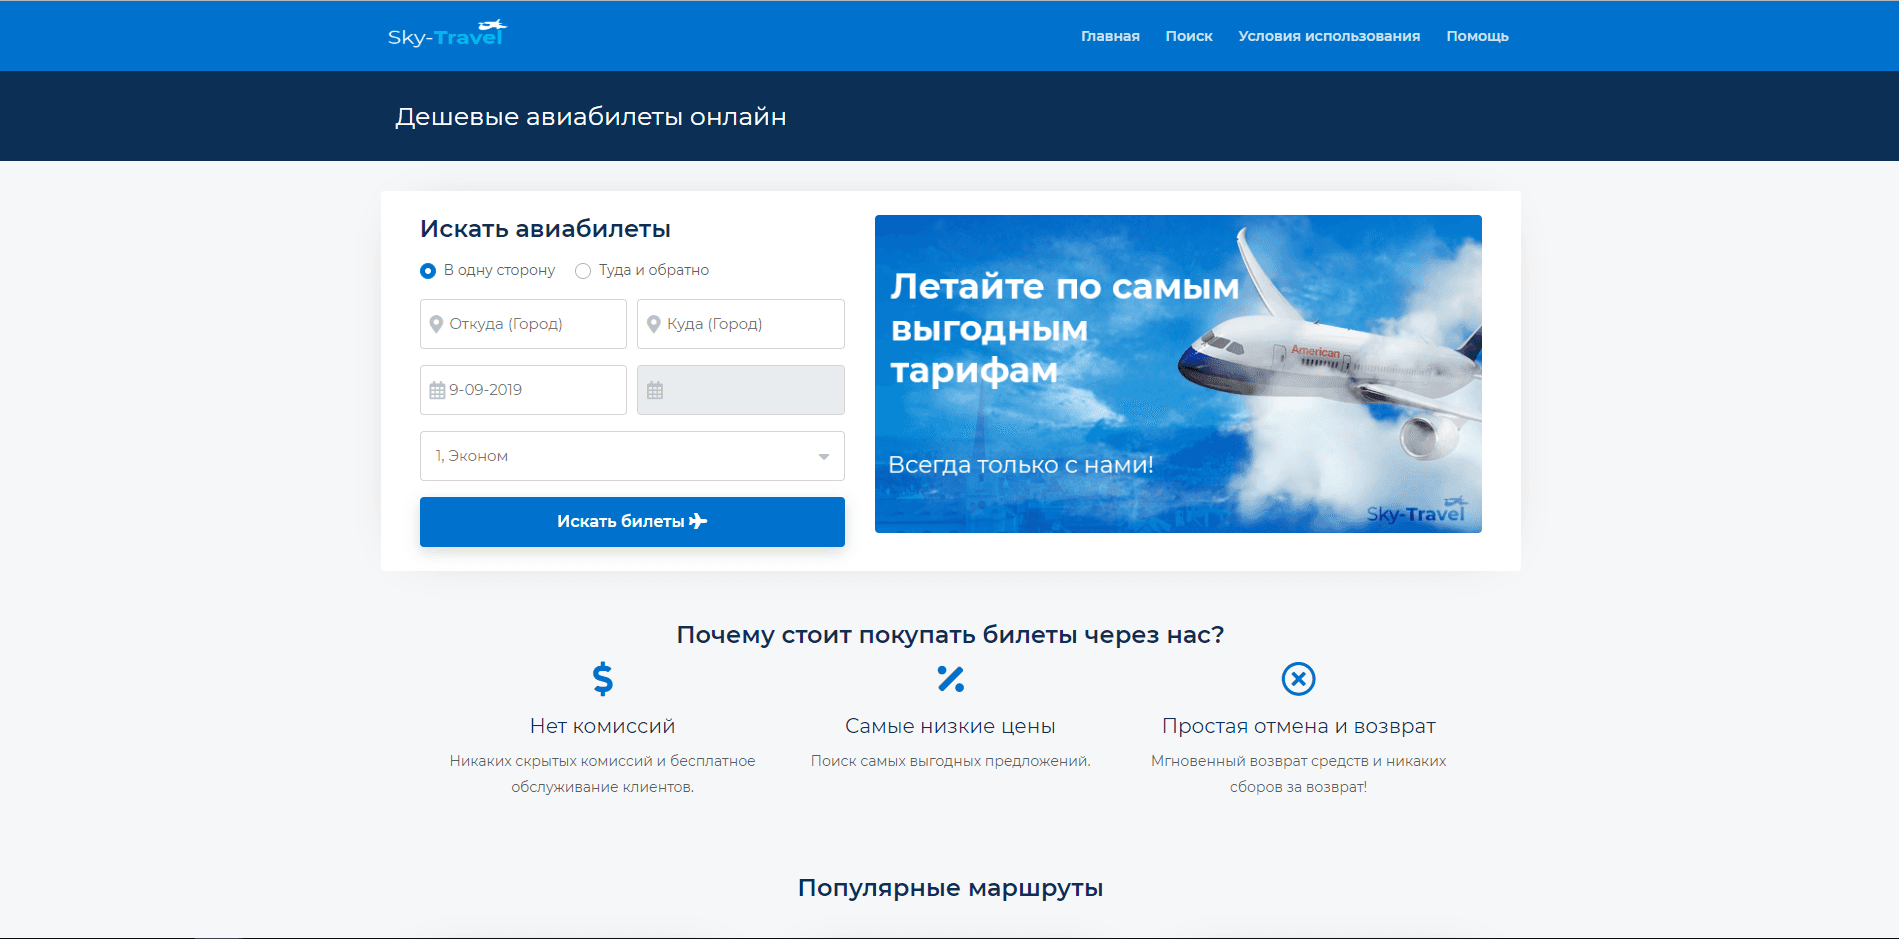
Task: Click the calendar icon next to 9-09-2019
Action: [437, 389]
